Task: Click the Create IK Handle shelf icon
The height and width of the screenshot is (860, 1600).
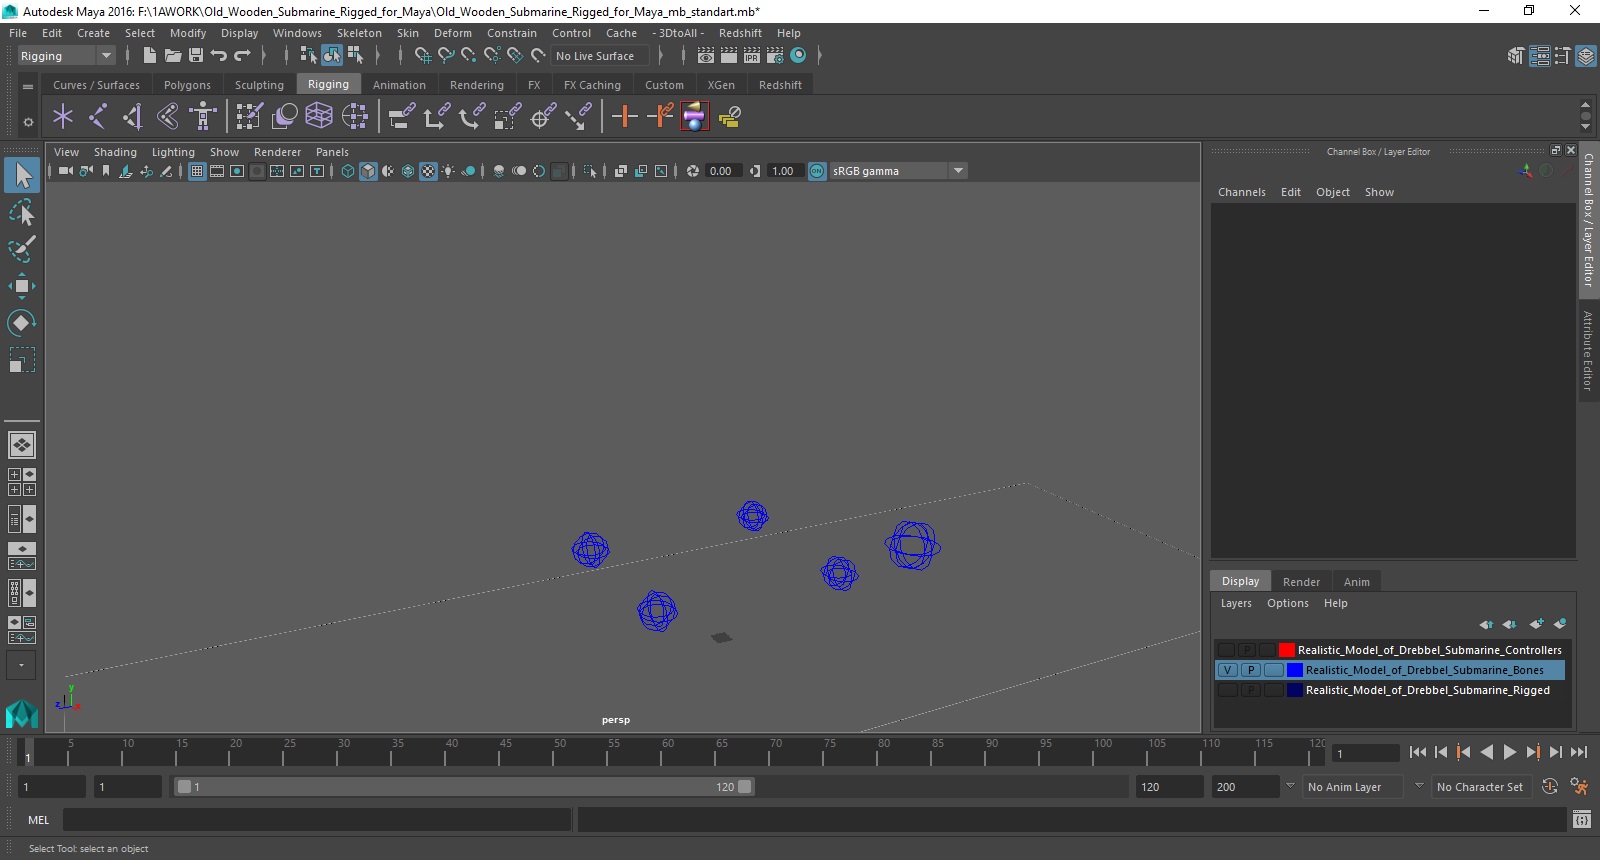Action: pos(133,117)
